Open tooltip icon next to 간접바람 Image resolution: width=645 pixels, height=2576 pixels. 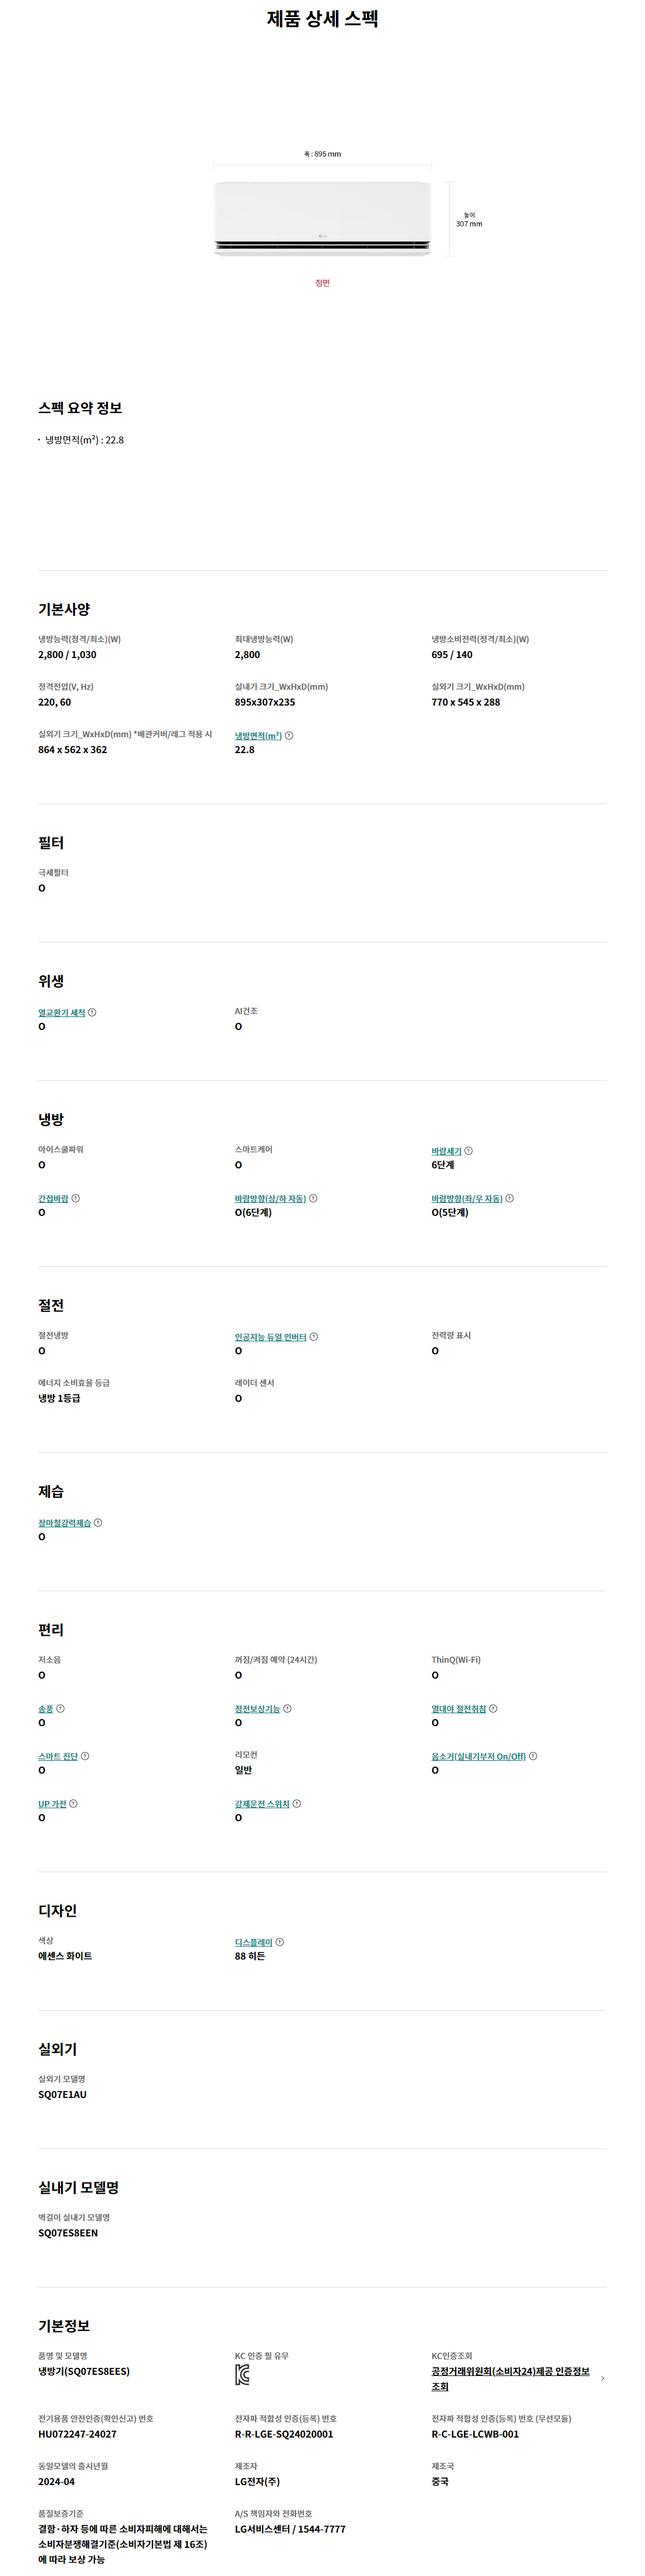(75, 1198)
